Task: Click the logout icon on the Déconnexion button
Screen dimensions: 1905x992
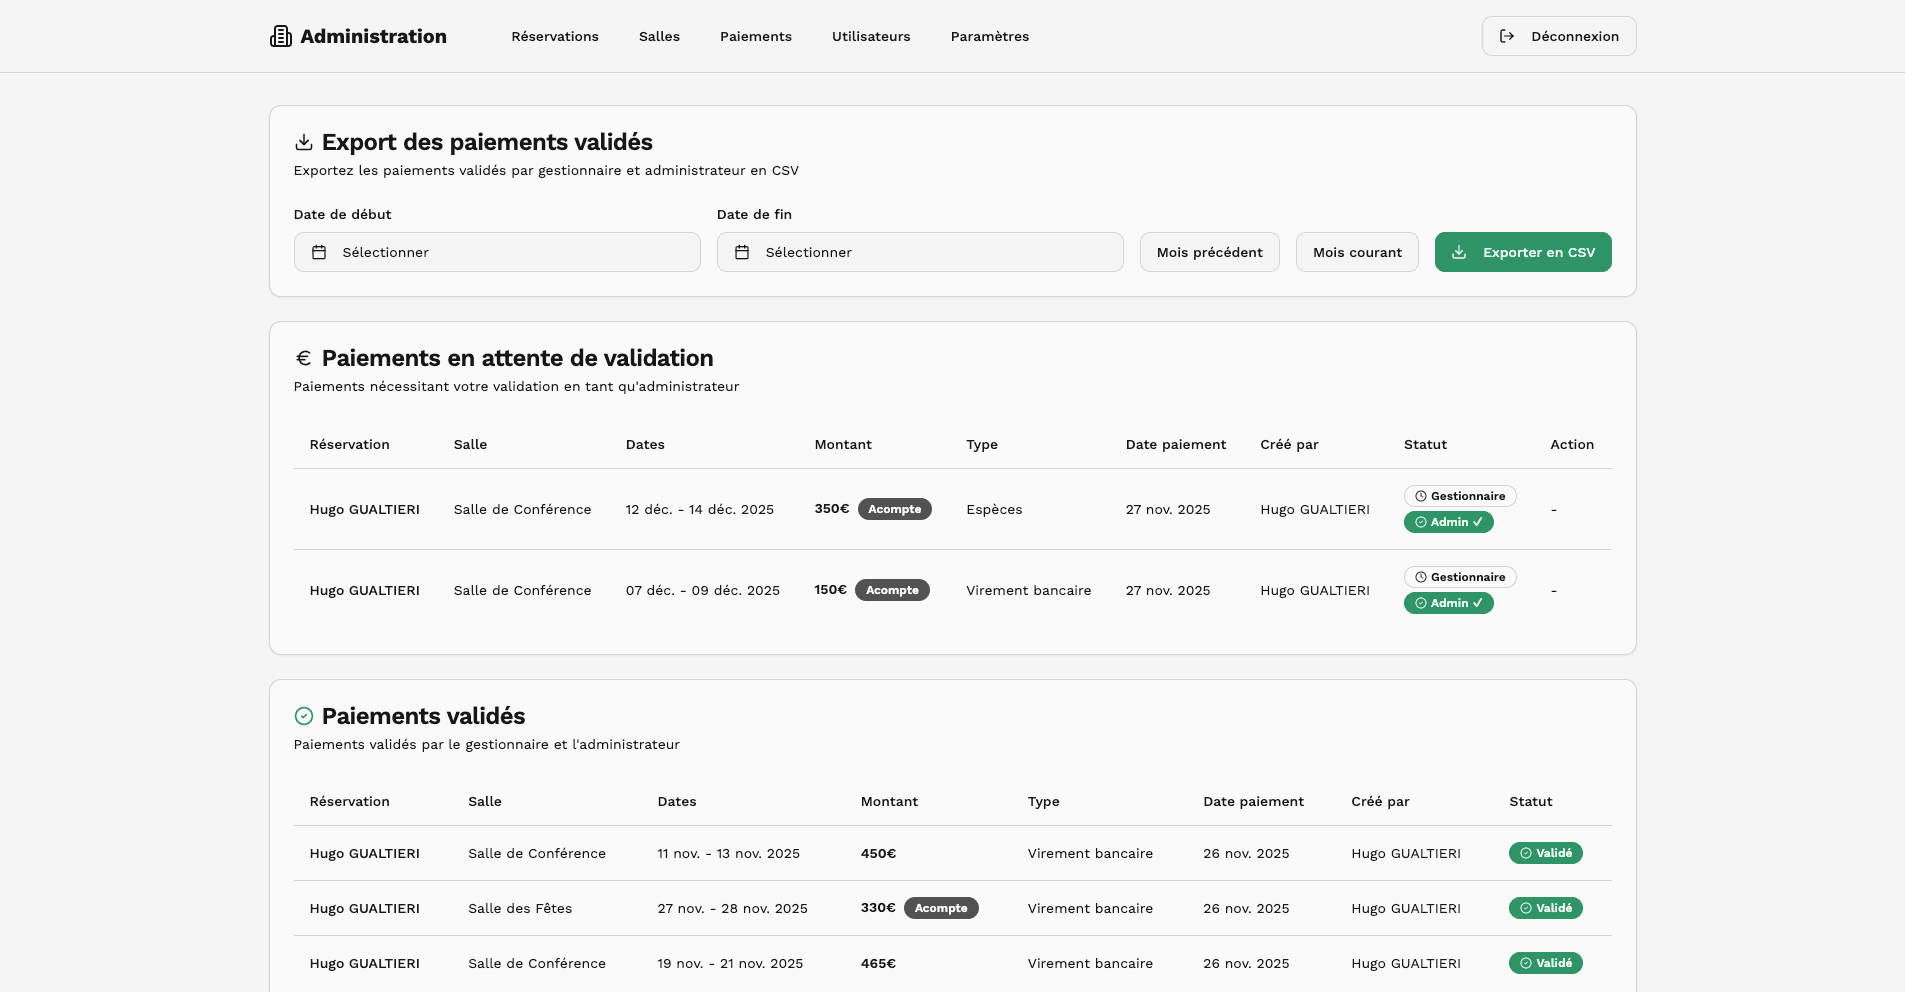Action: pos(1507,36)
